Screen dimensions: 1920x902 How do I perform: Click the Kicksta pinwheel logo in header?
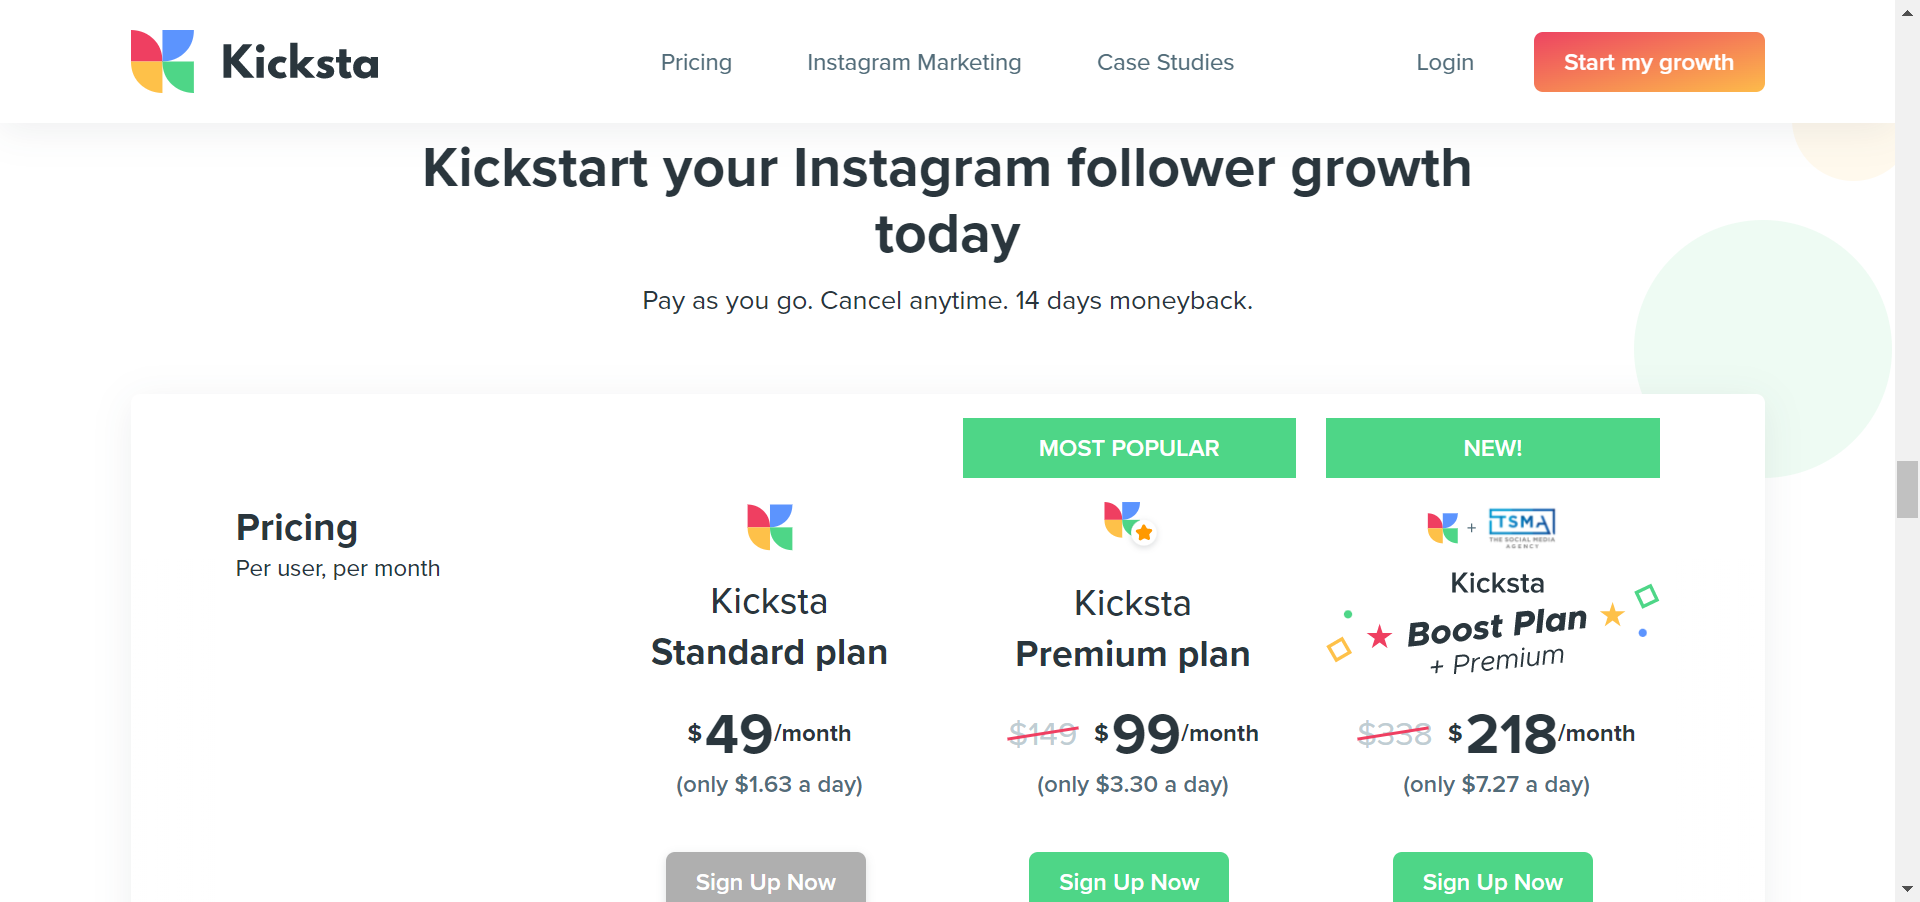(x=162, y=62)
